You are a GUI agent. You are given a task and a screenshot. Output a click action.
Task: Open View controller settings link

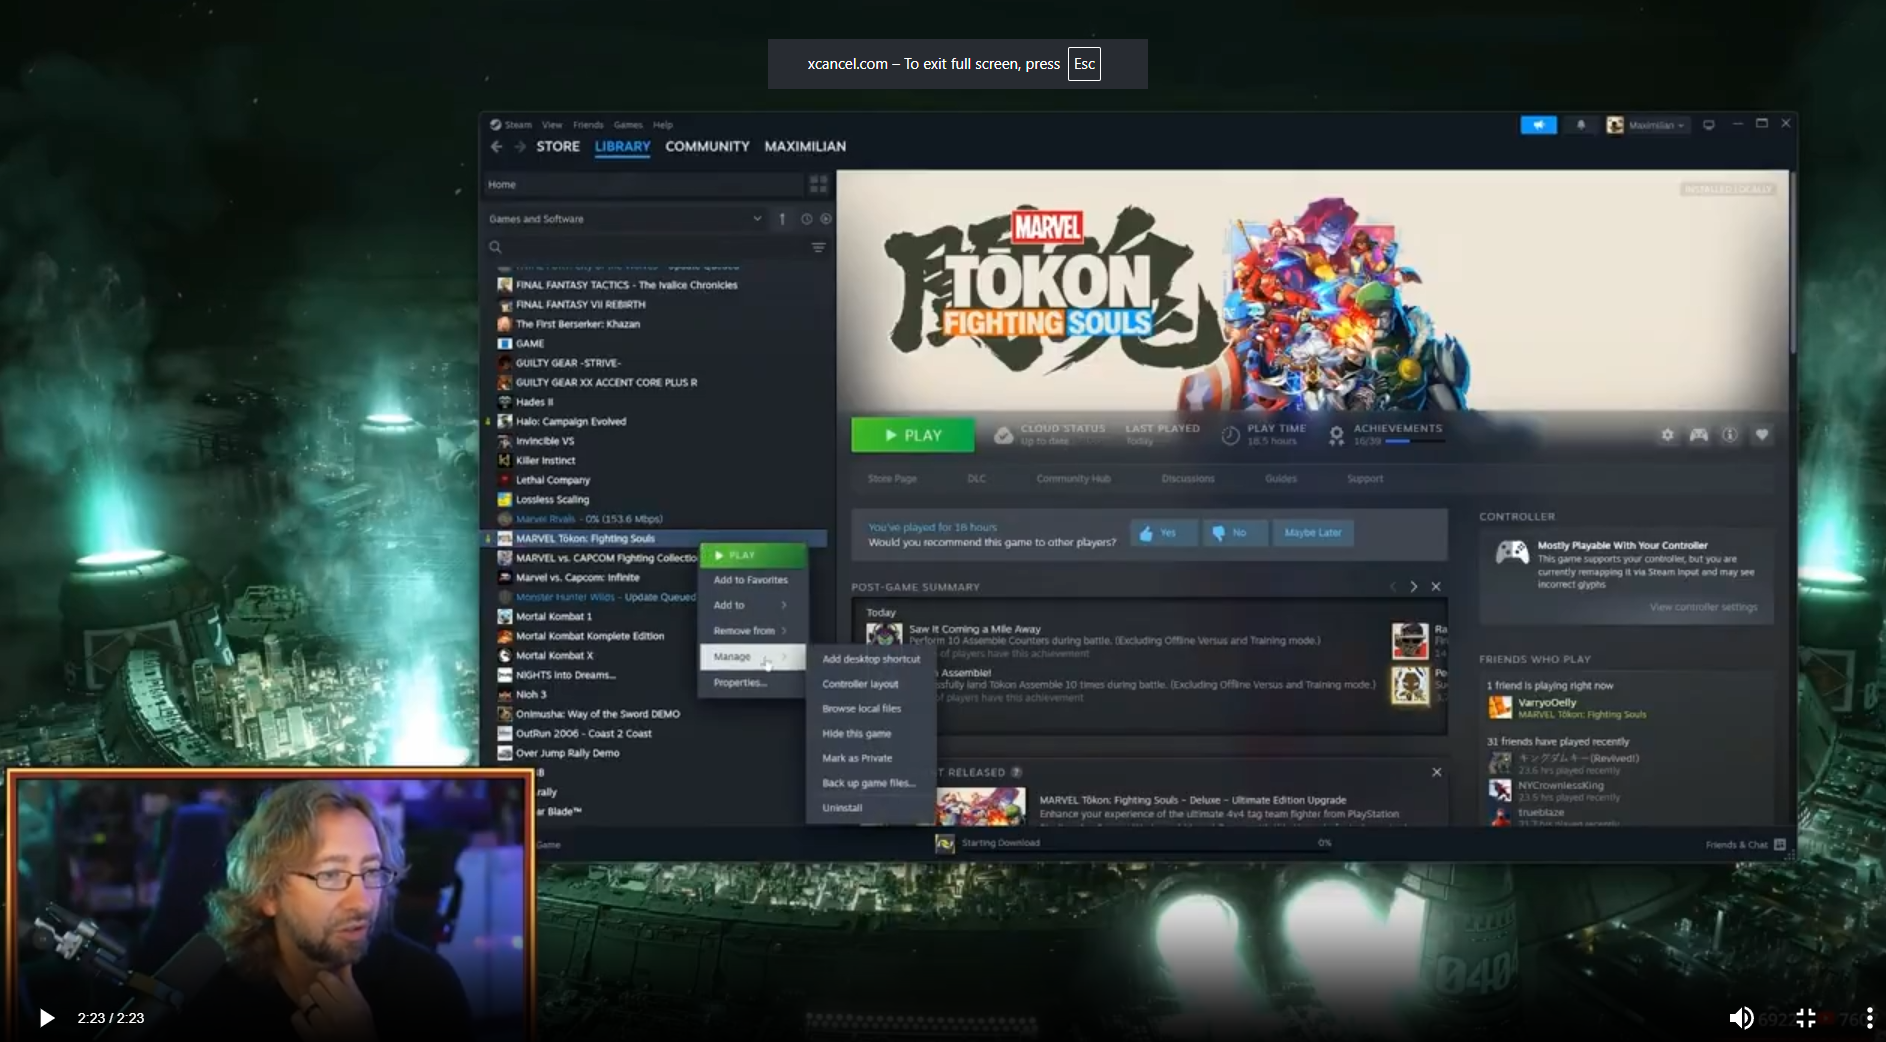coord(1703,607)
